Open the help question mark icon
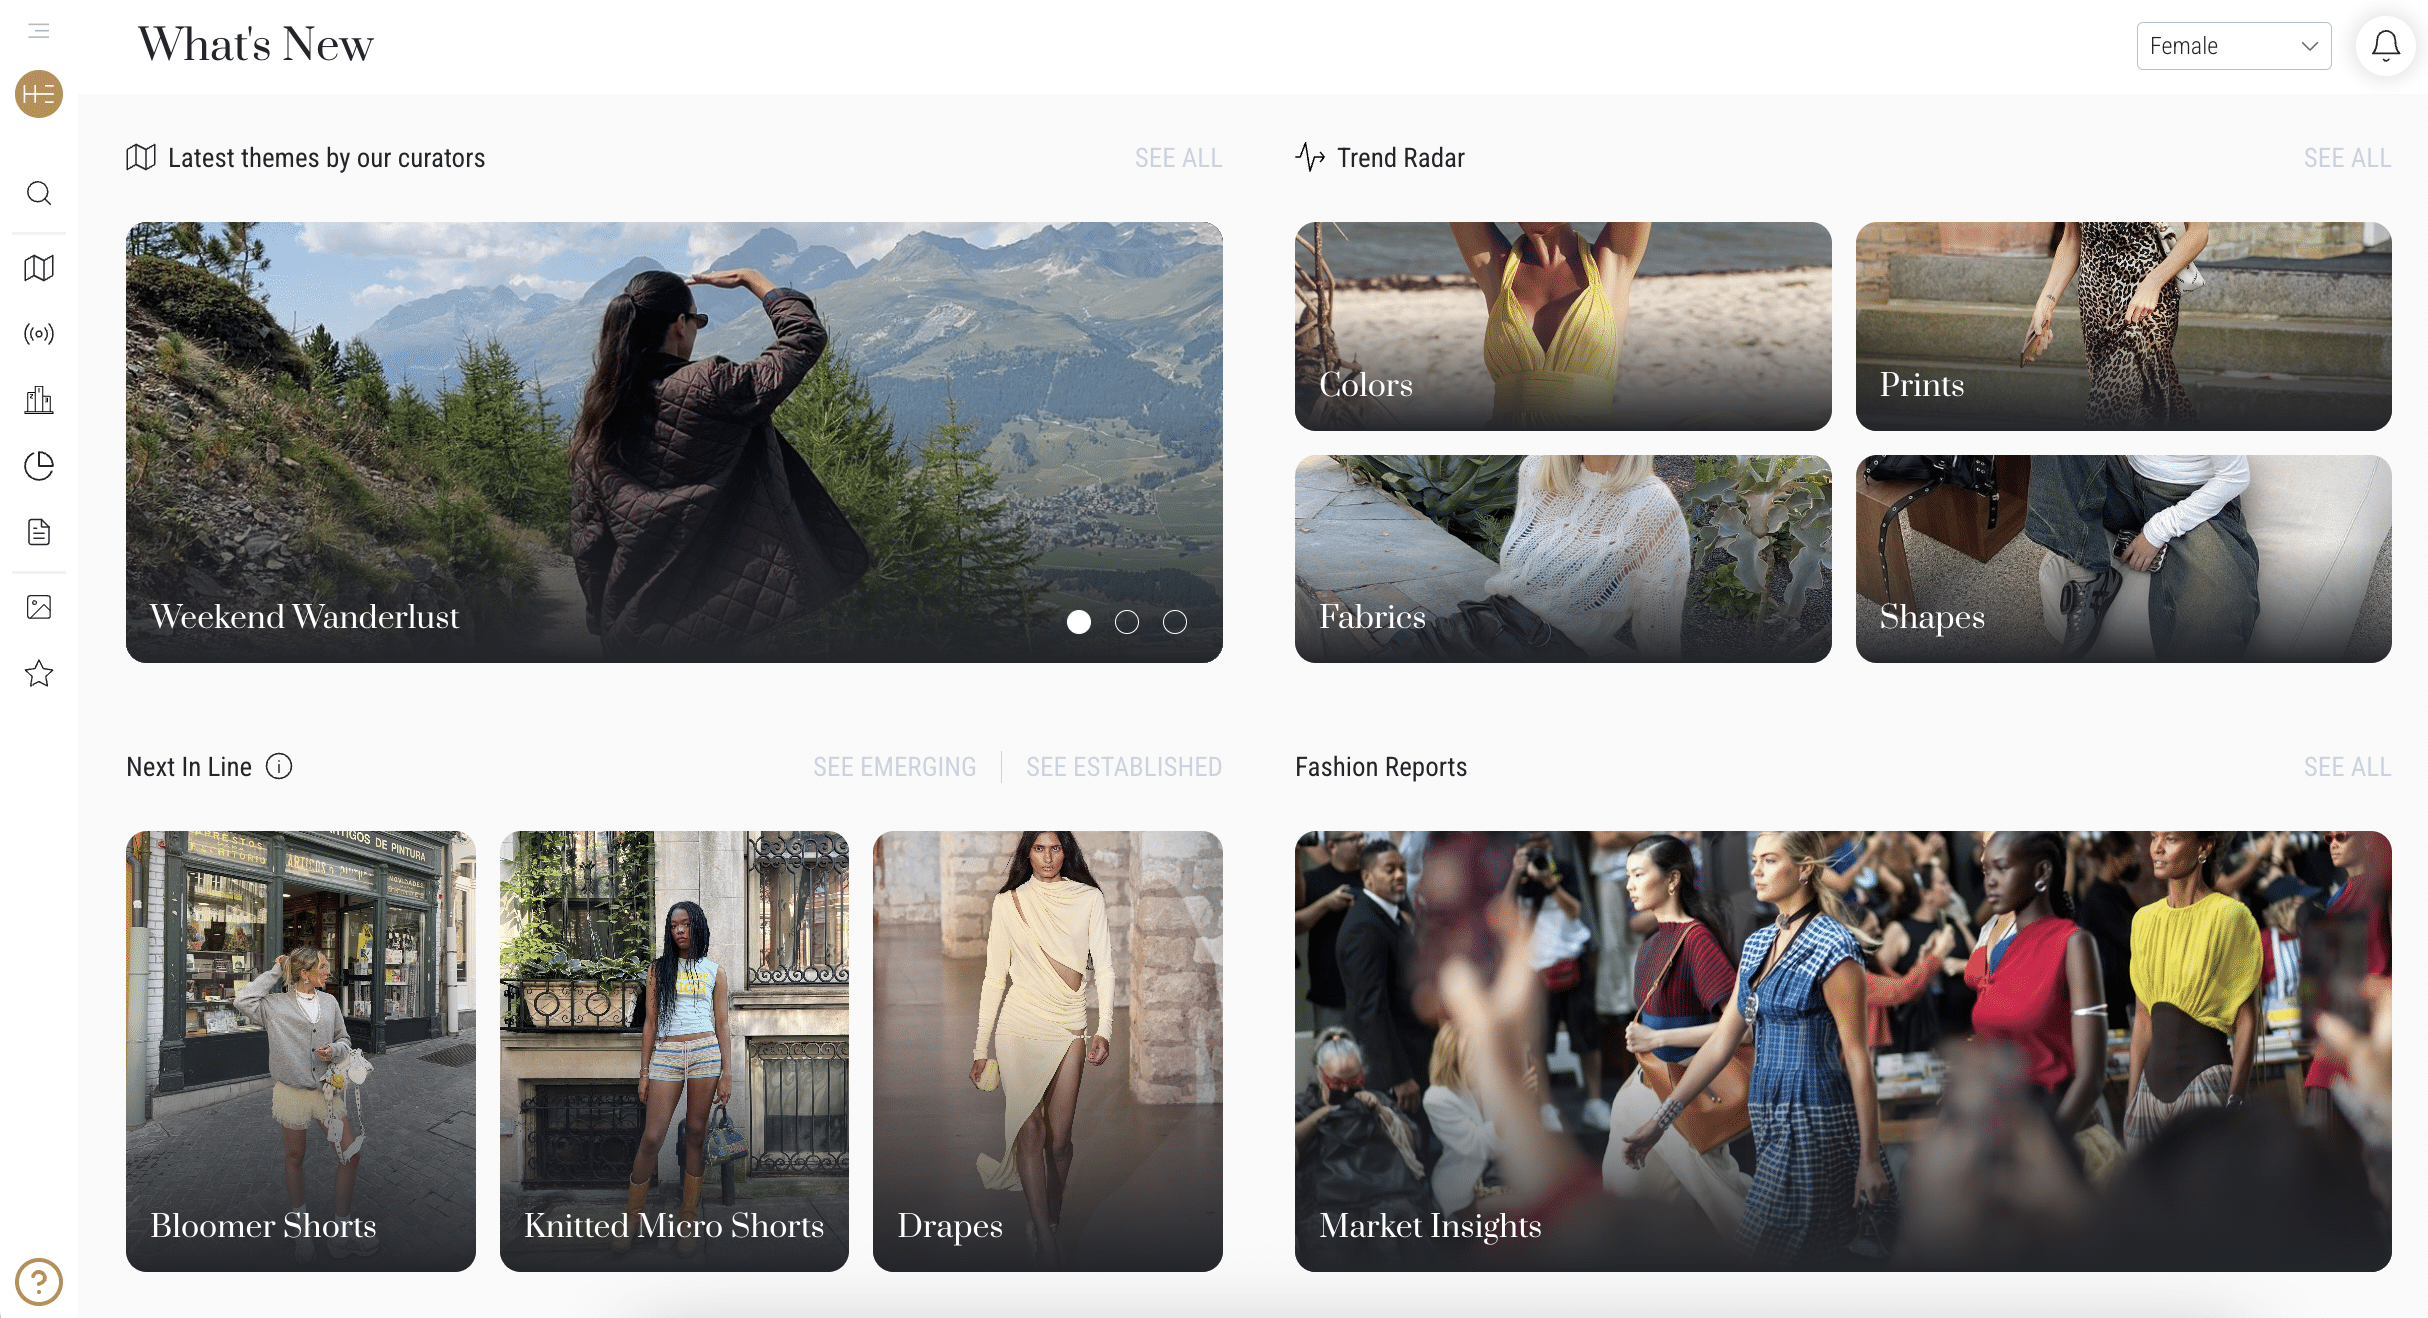The image size is (2428, 1318). click(39, 1281)
